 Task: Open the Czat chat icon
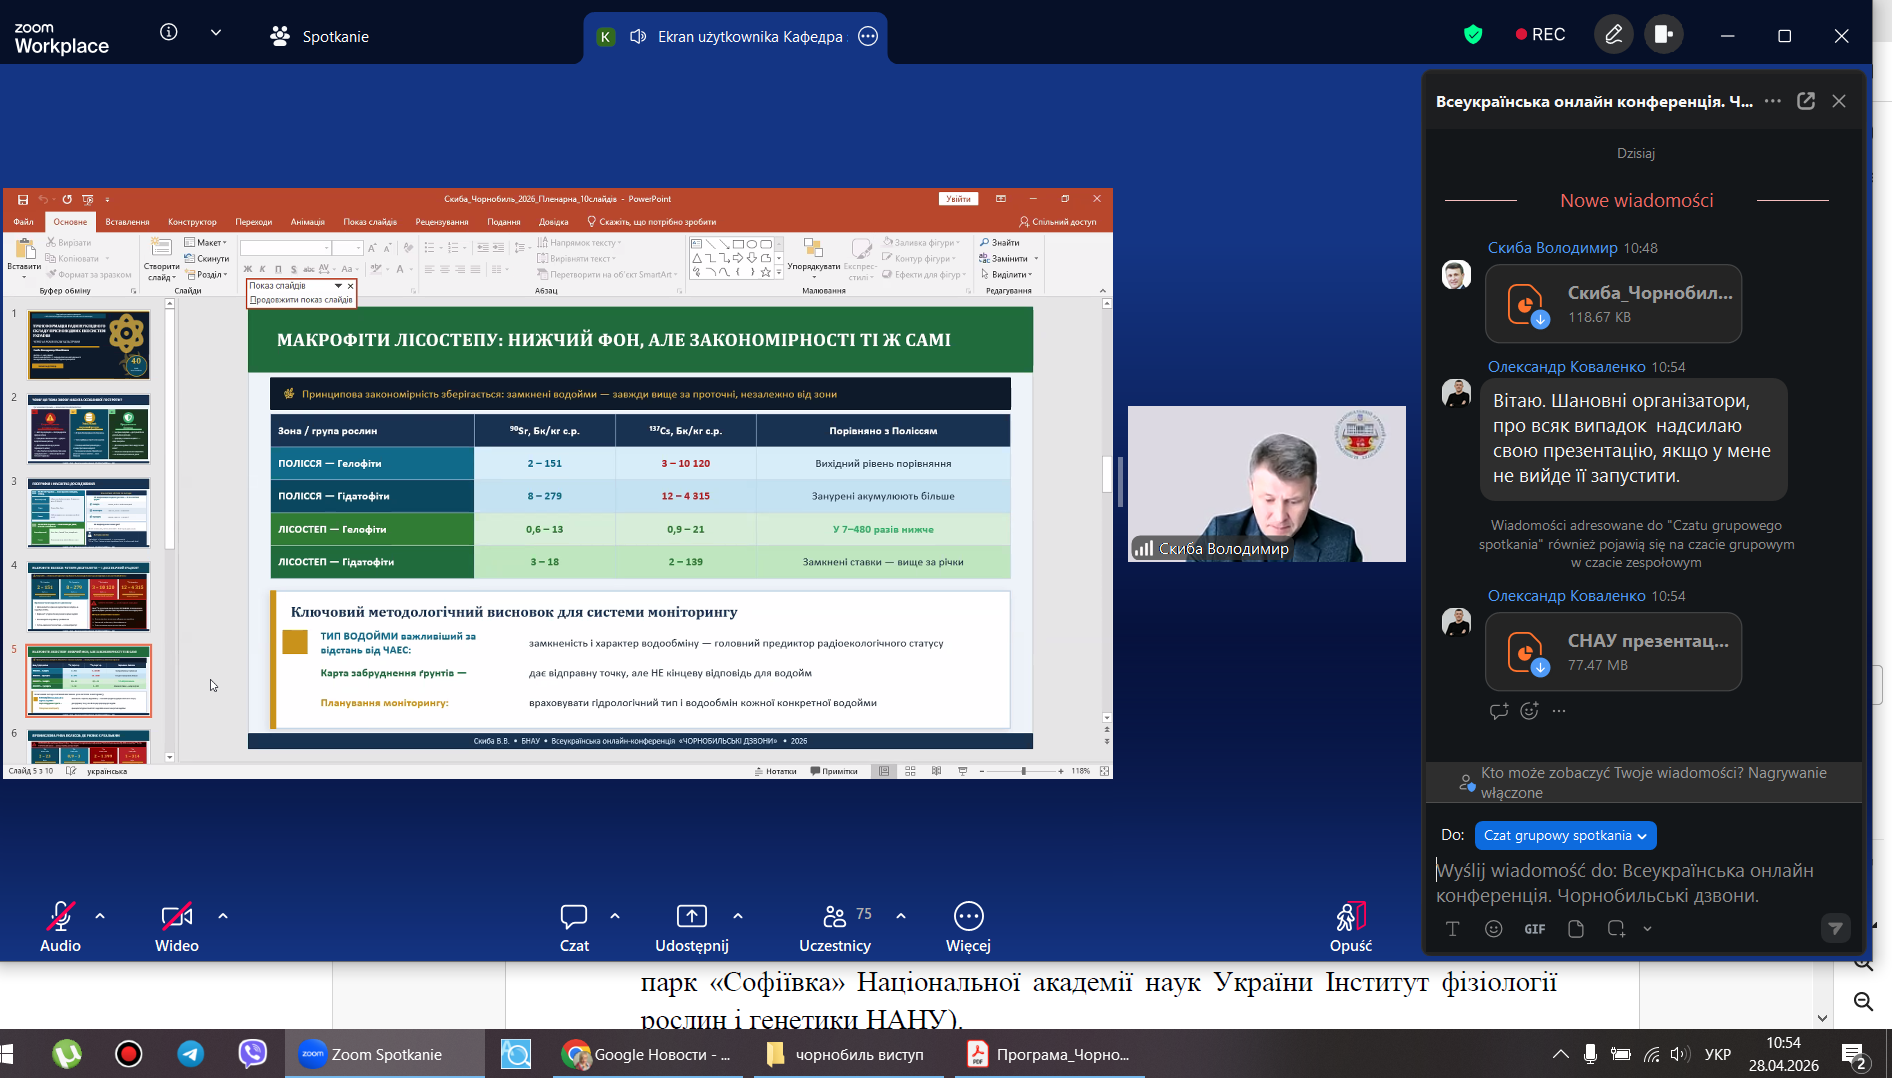click(x=574, y=917)
